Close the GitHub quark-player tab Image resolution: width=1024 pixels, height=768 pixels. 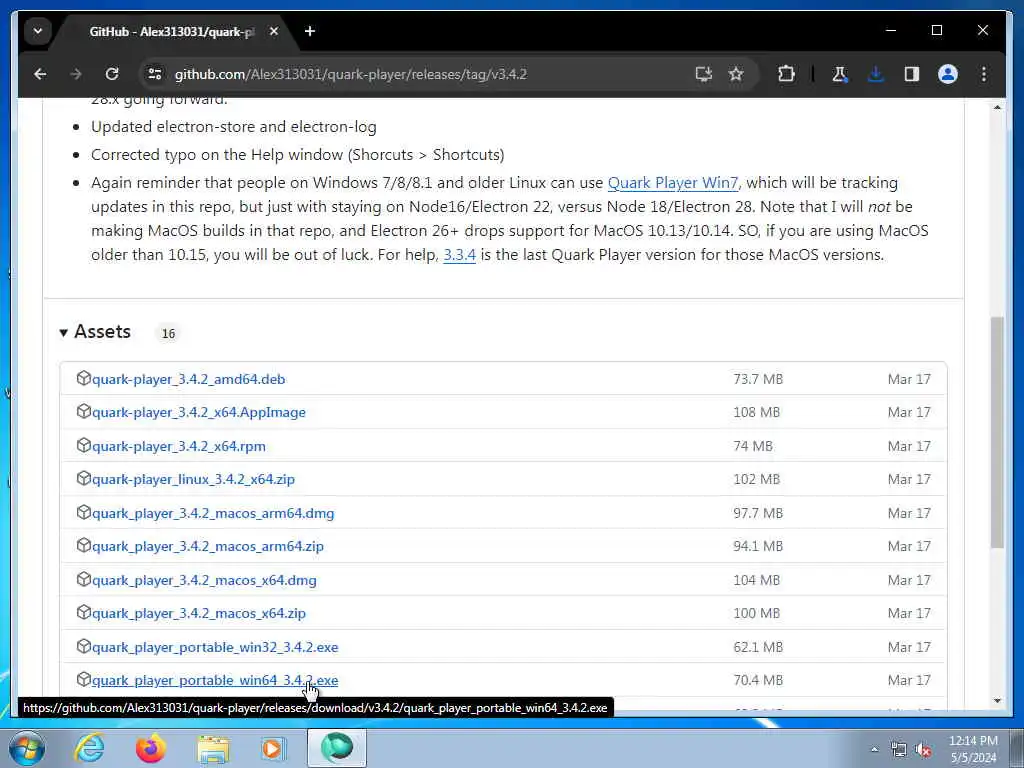(274, 31)
